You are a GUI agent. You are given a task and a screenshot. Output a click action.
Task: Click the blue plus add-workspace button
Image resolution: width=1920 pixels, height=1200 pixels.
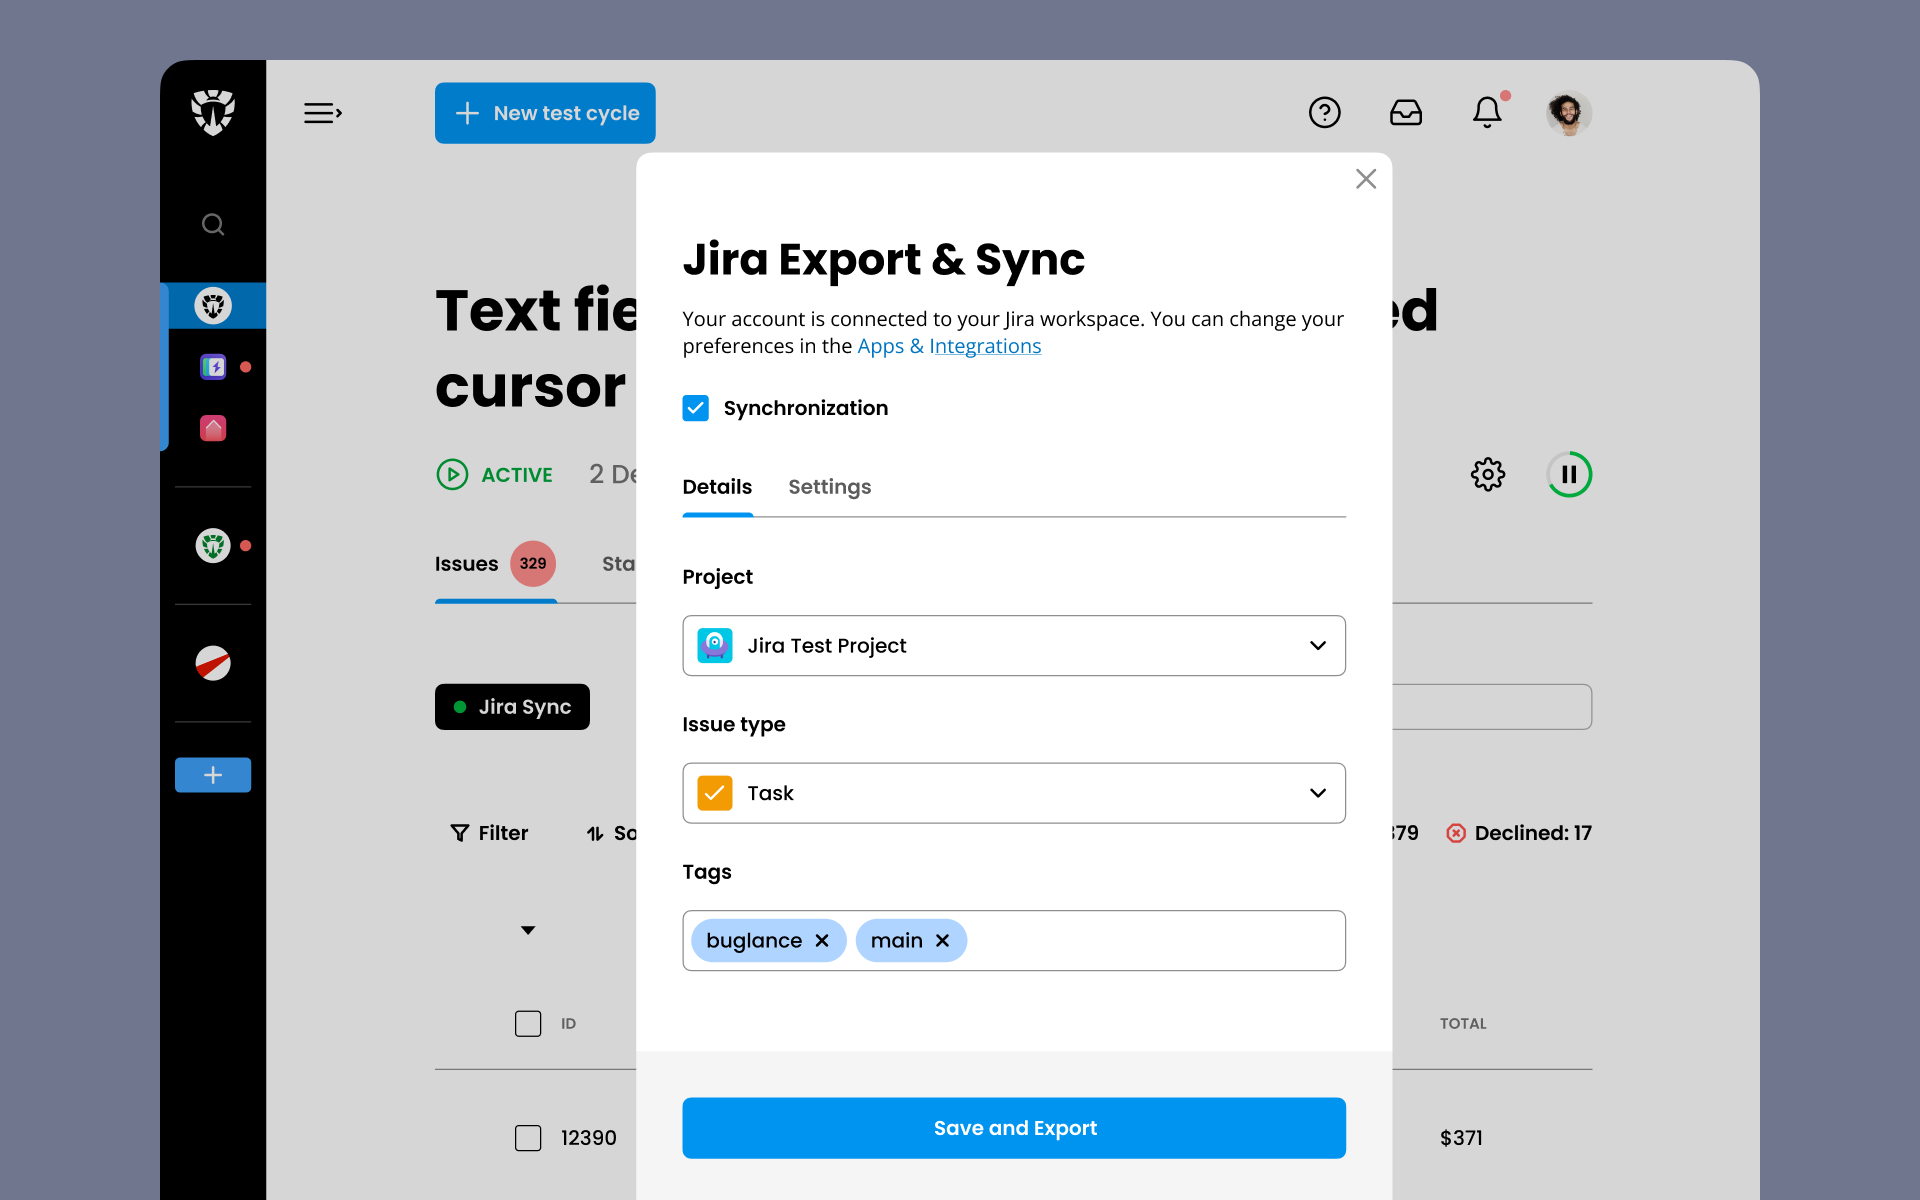(213, 775)
